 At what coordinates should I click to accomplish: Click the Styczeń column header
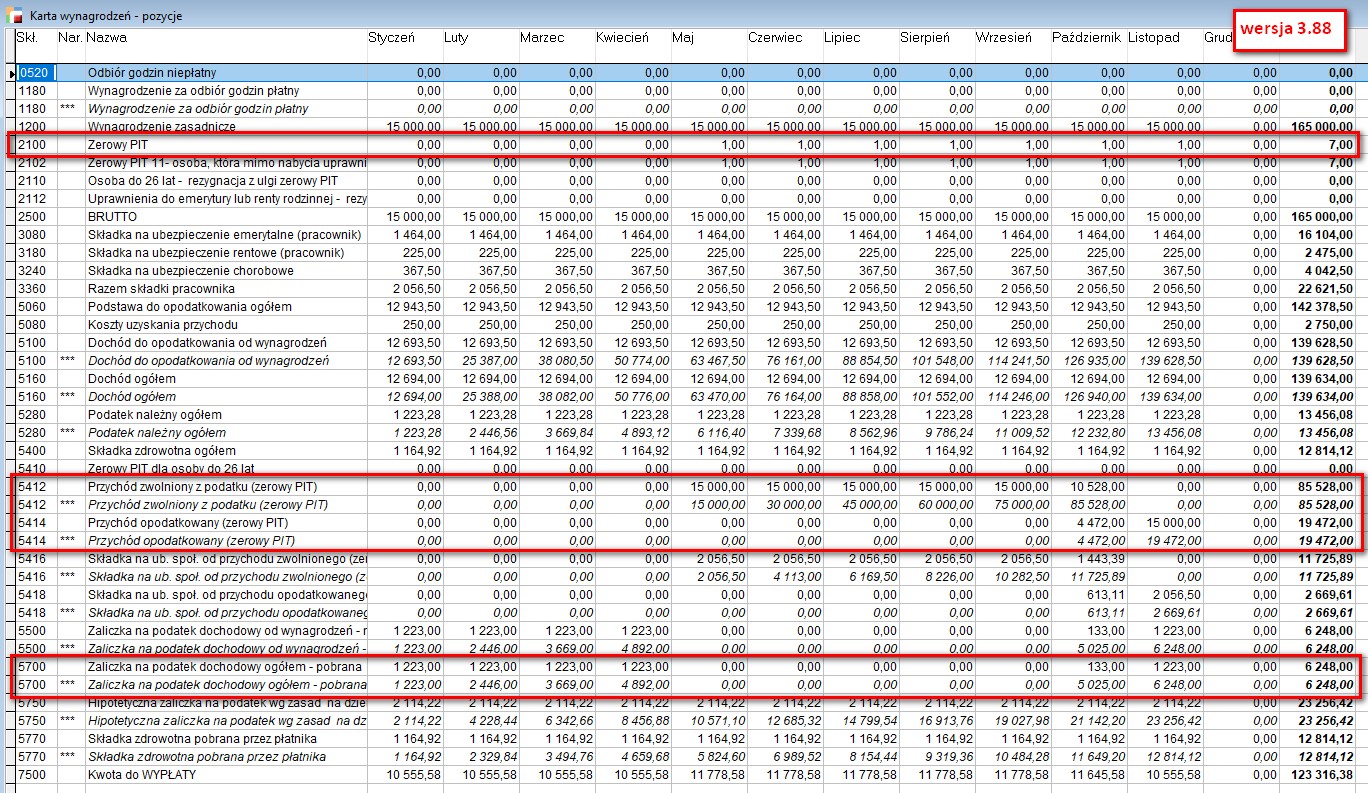click(391, 38)
